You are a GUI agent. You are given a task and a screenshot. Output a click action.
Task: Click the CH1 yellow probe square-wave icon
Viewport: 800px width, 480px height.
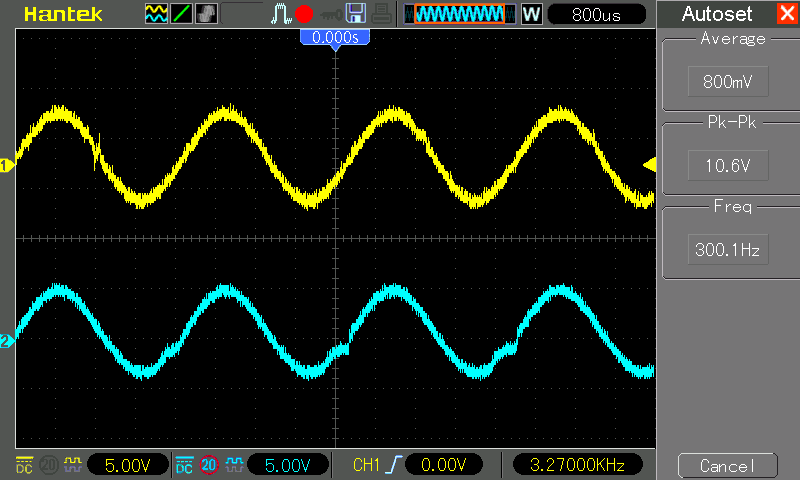[x=73, y=464]
